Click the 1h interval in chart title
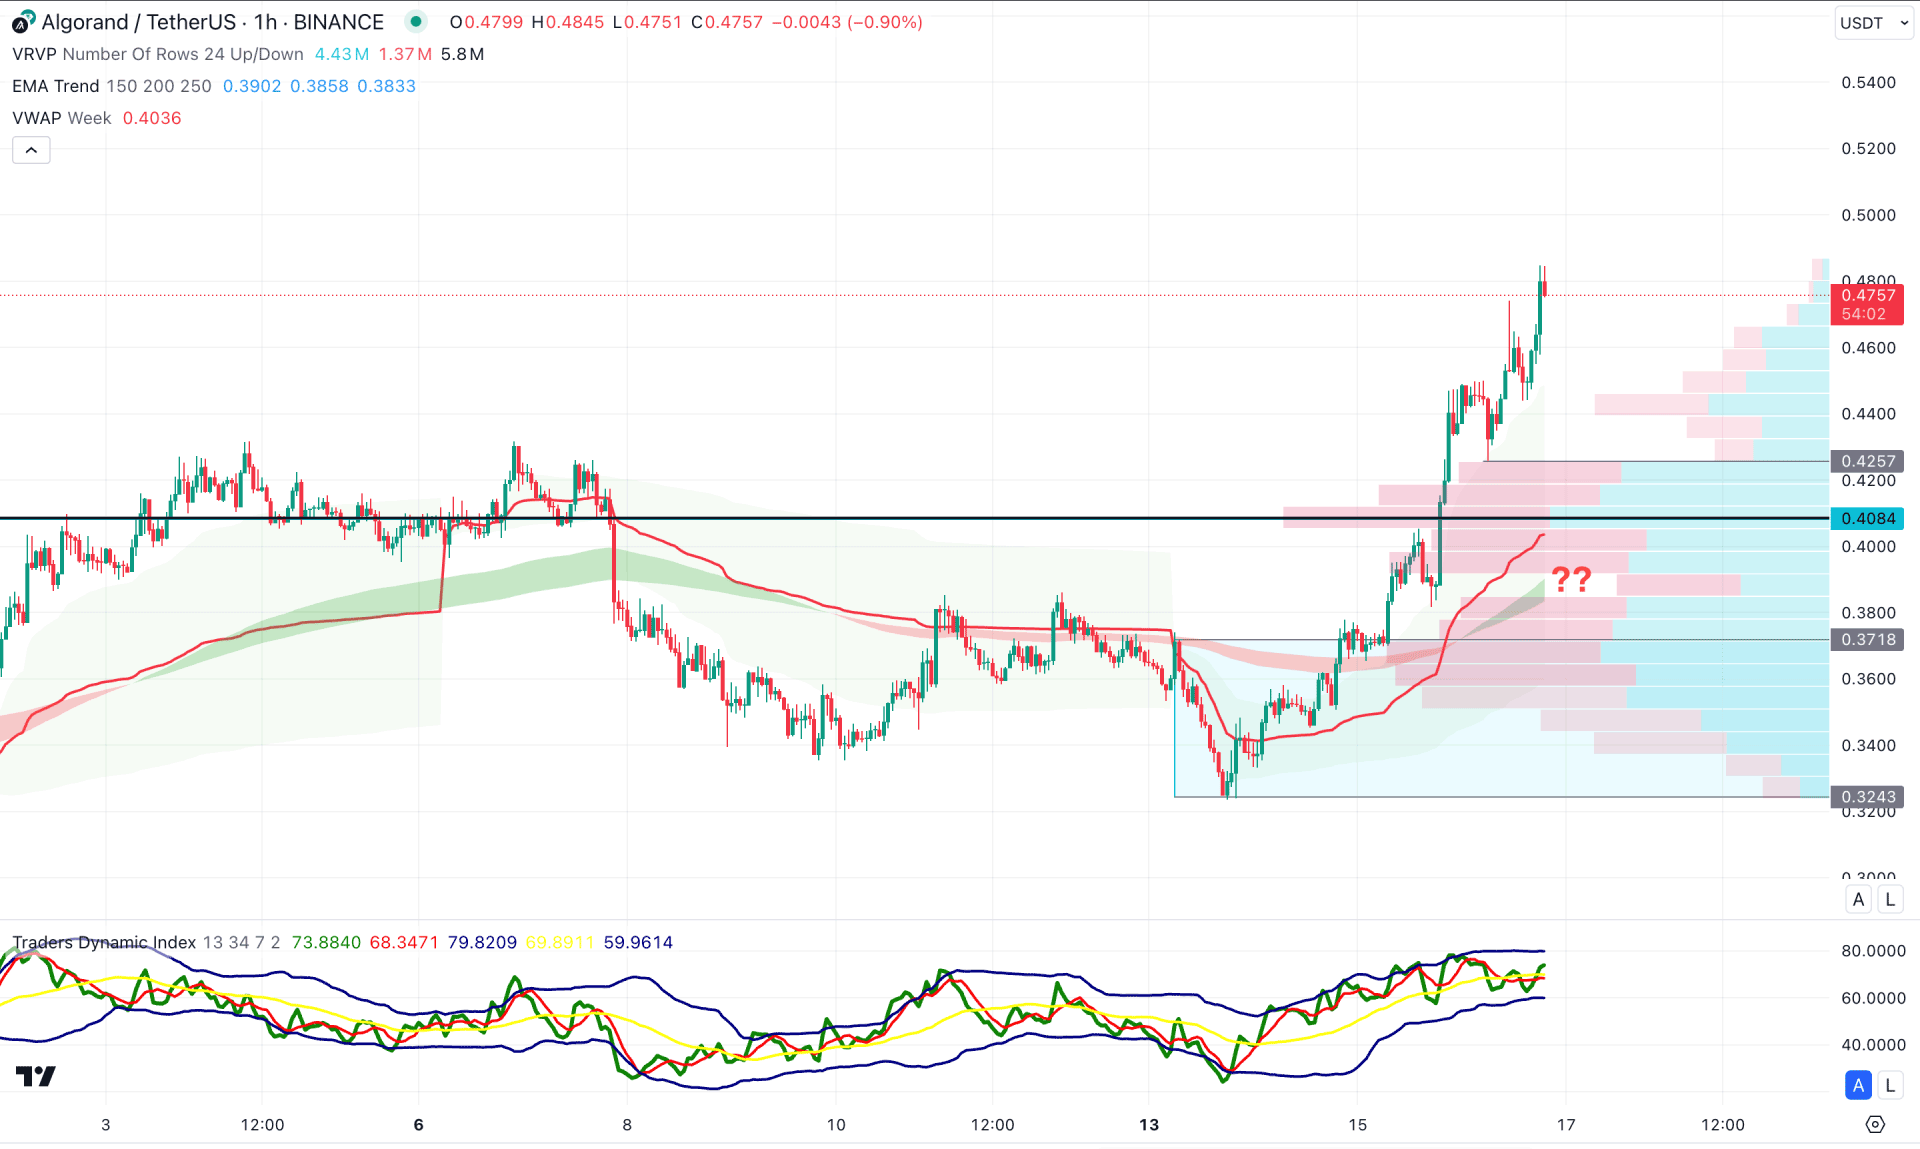 coord(265,22)
